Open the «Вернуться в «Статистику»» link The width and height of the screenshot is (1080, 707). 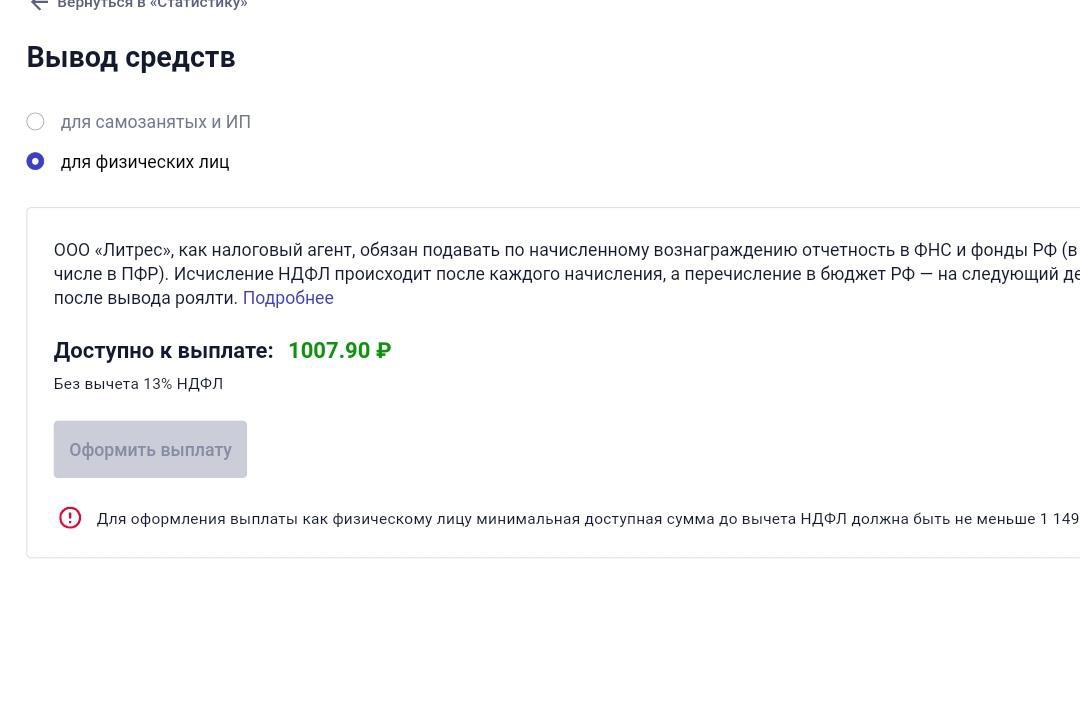tap(152, 4)
